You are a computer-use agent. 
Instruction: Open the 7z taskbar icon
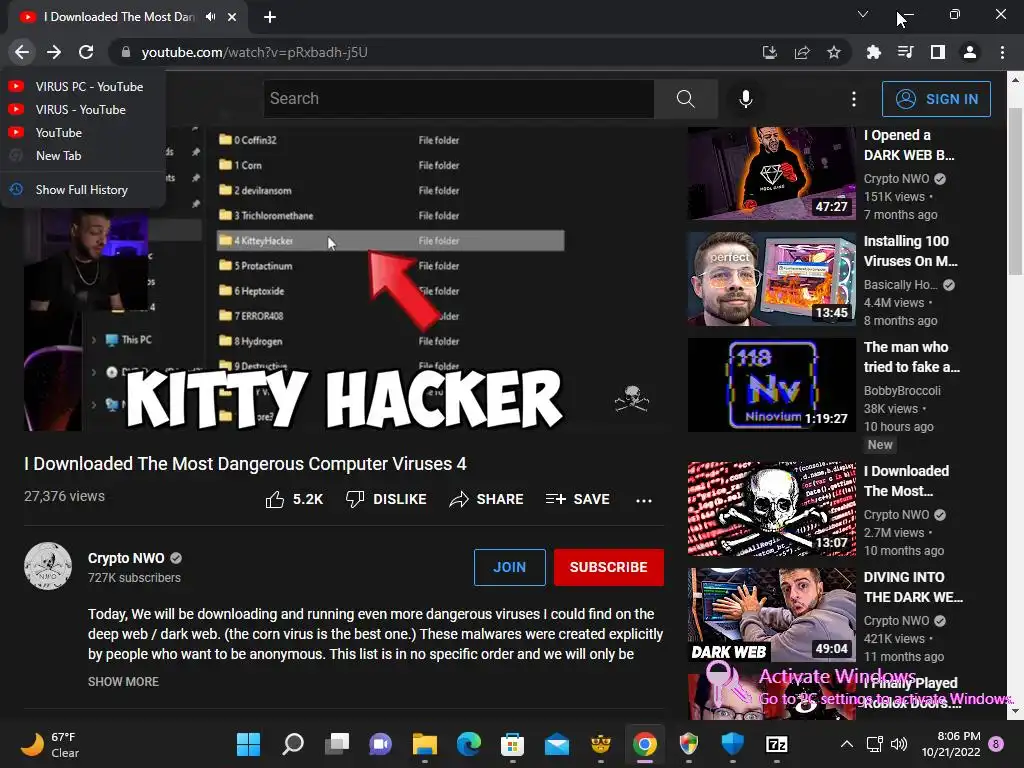coord(776,744)
